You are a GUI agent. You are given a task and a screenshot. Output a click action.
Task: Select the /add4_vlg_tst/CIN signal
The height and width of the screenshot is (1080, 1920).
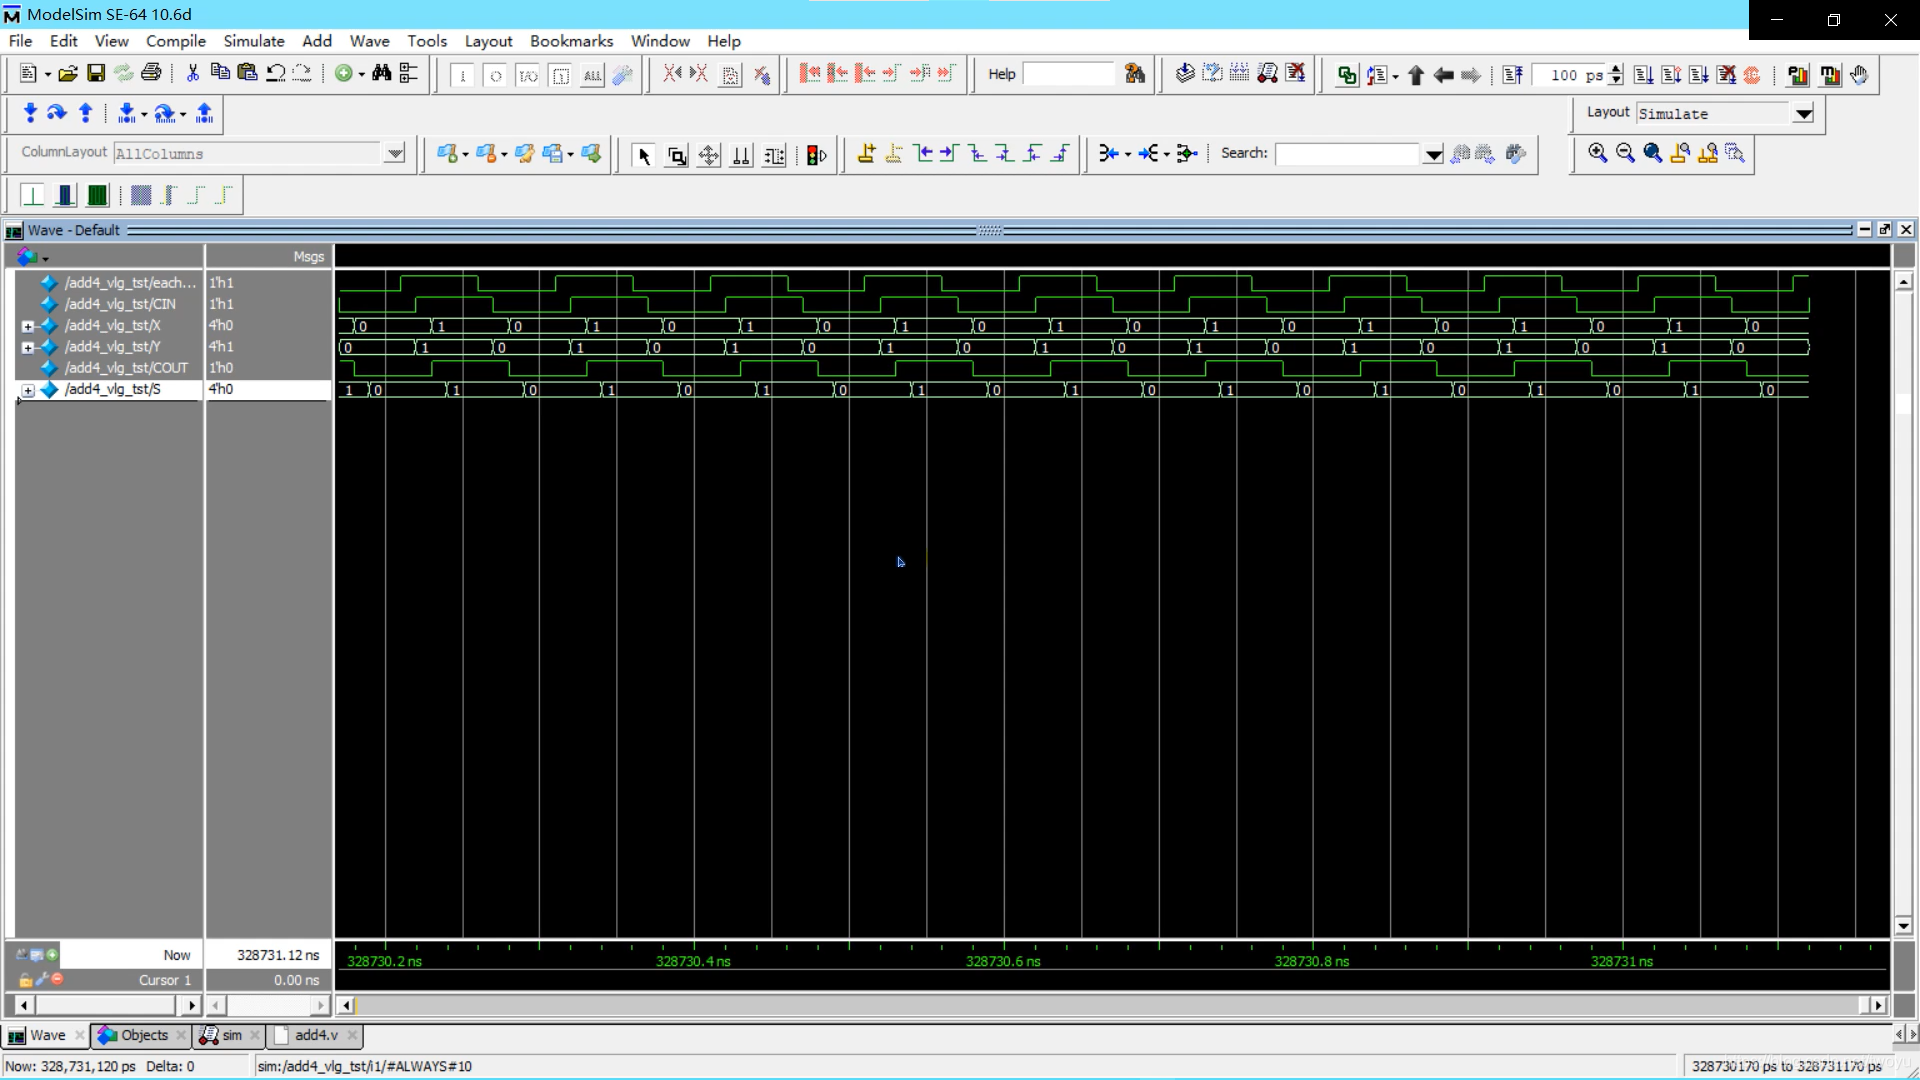pos(120,304)
